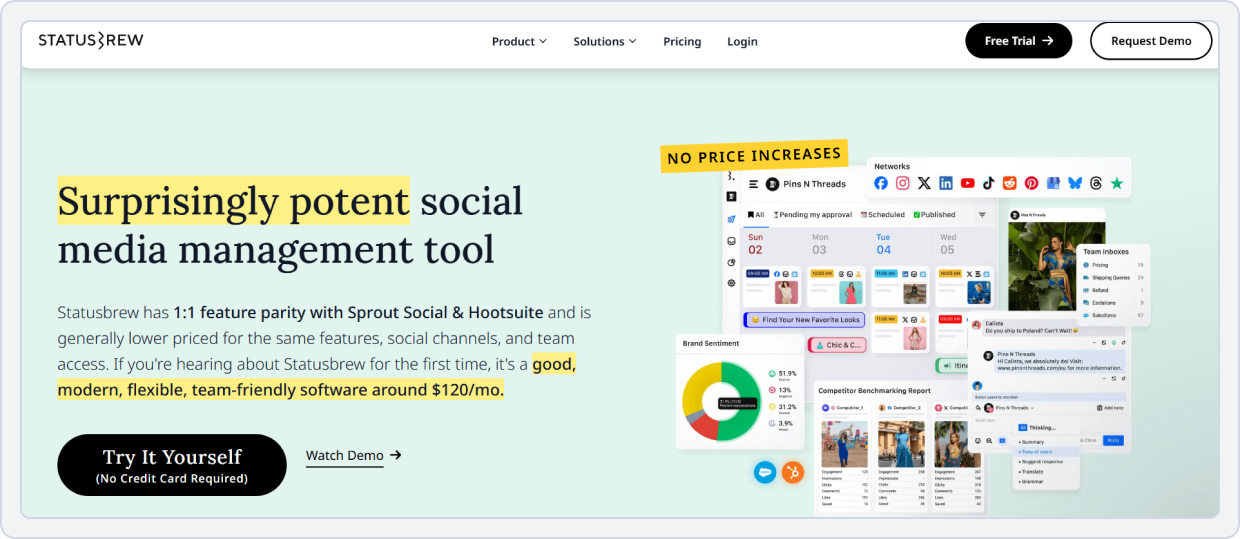Open the Pins N Threads hamburger menu
1240x539 pixels.
(751, 184)
